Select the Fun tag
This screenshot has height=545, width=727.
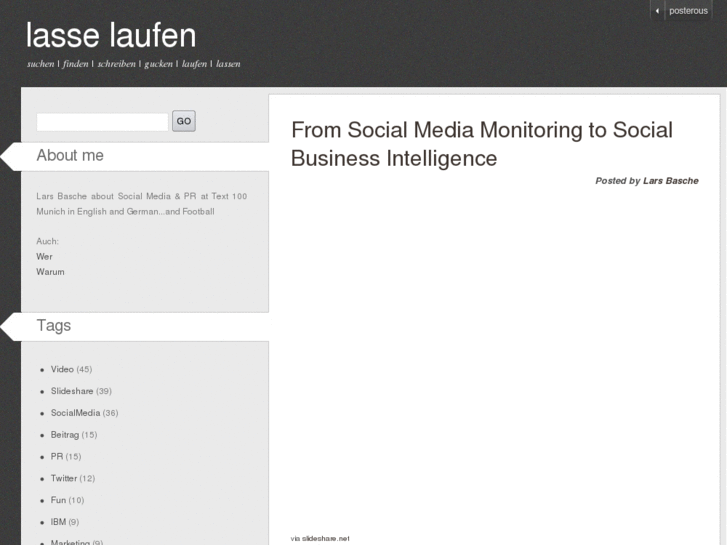pos(58,500)
